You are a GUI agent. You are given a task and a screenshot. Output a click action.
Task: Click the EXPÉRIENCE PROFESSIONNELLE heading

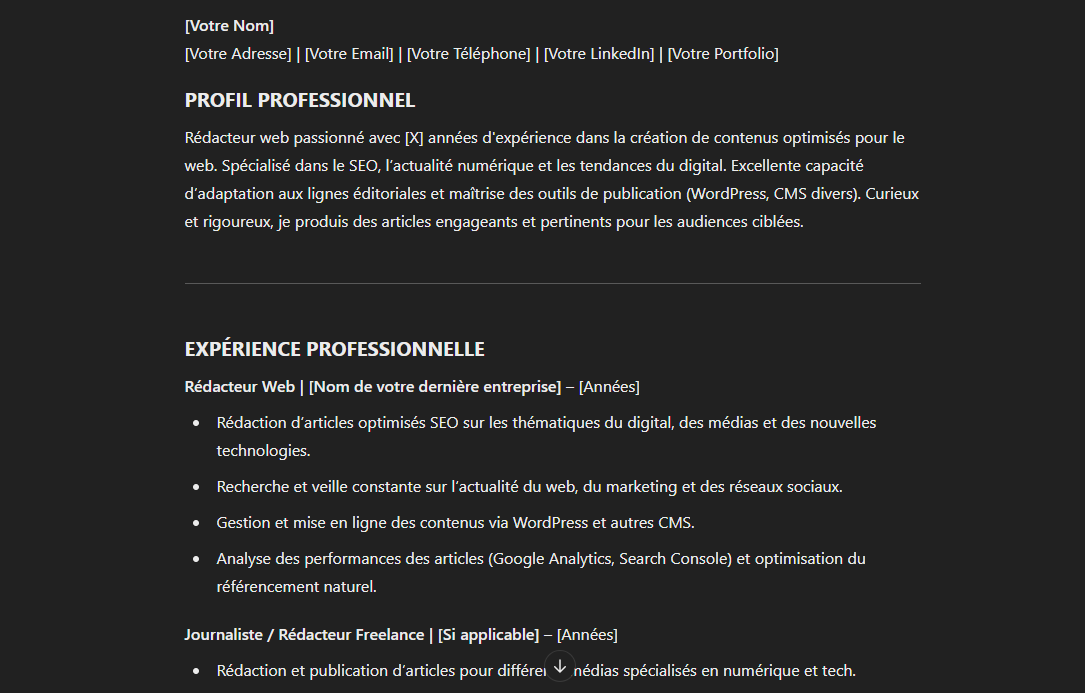[x=334, y=349]
